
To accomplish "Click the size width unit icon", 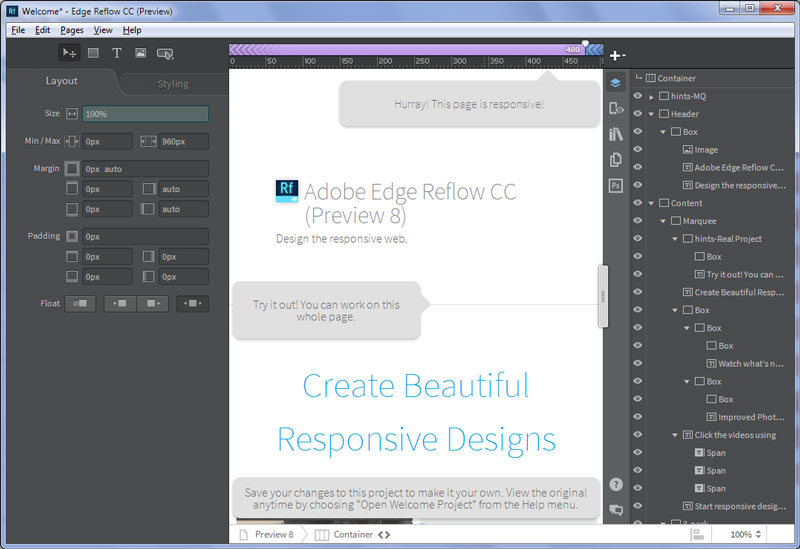I will (x=72, y=114).
